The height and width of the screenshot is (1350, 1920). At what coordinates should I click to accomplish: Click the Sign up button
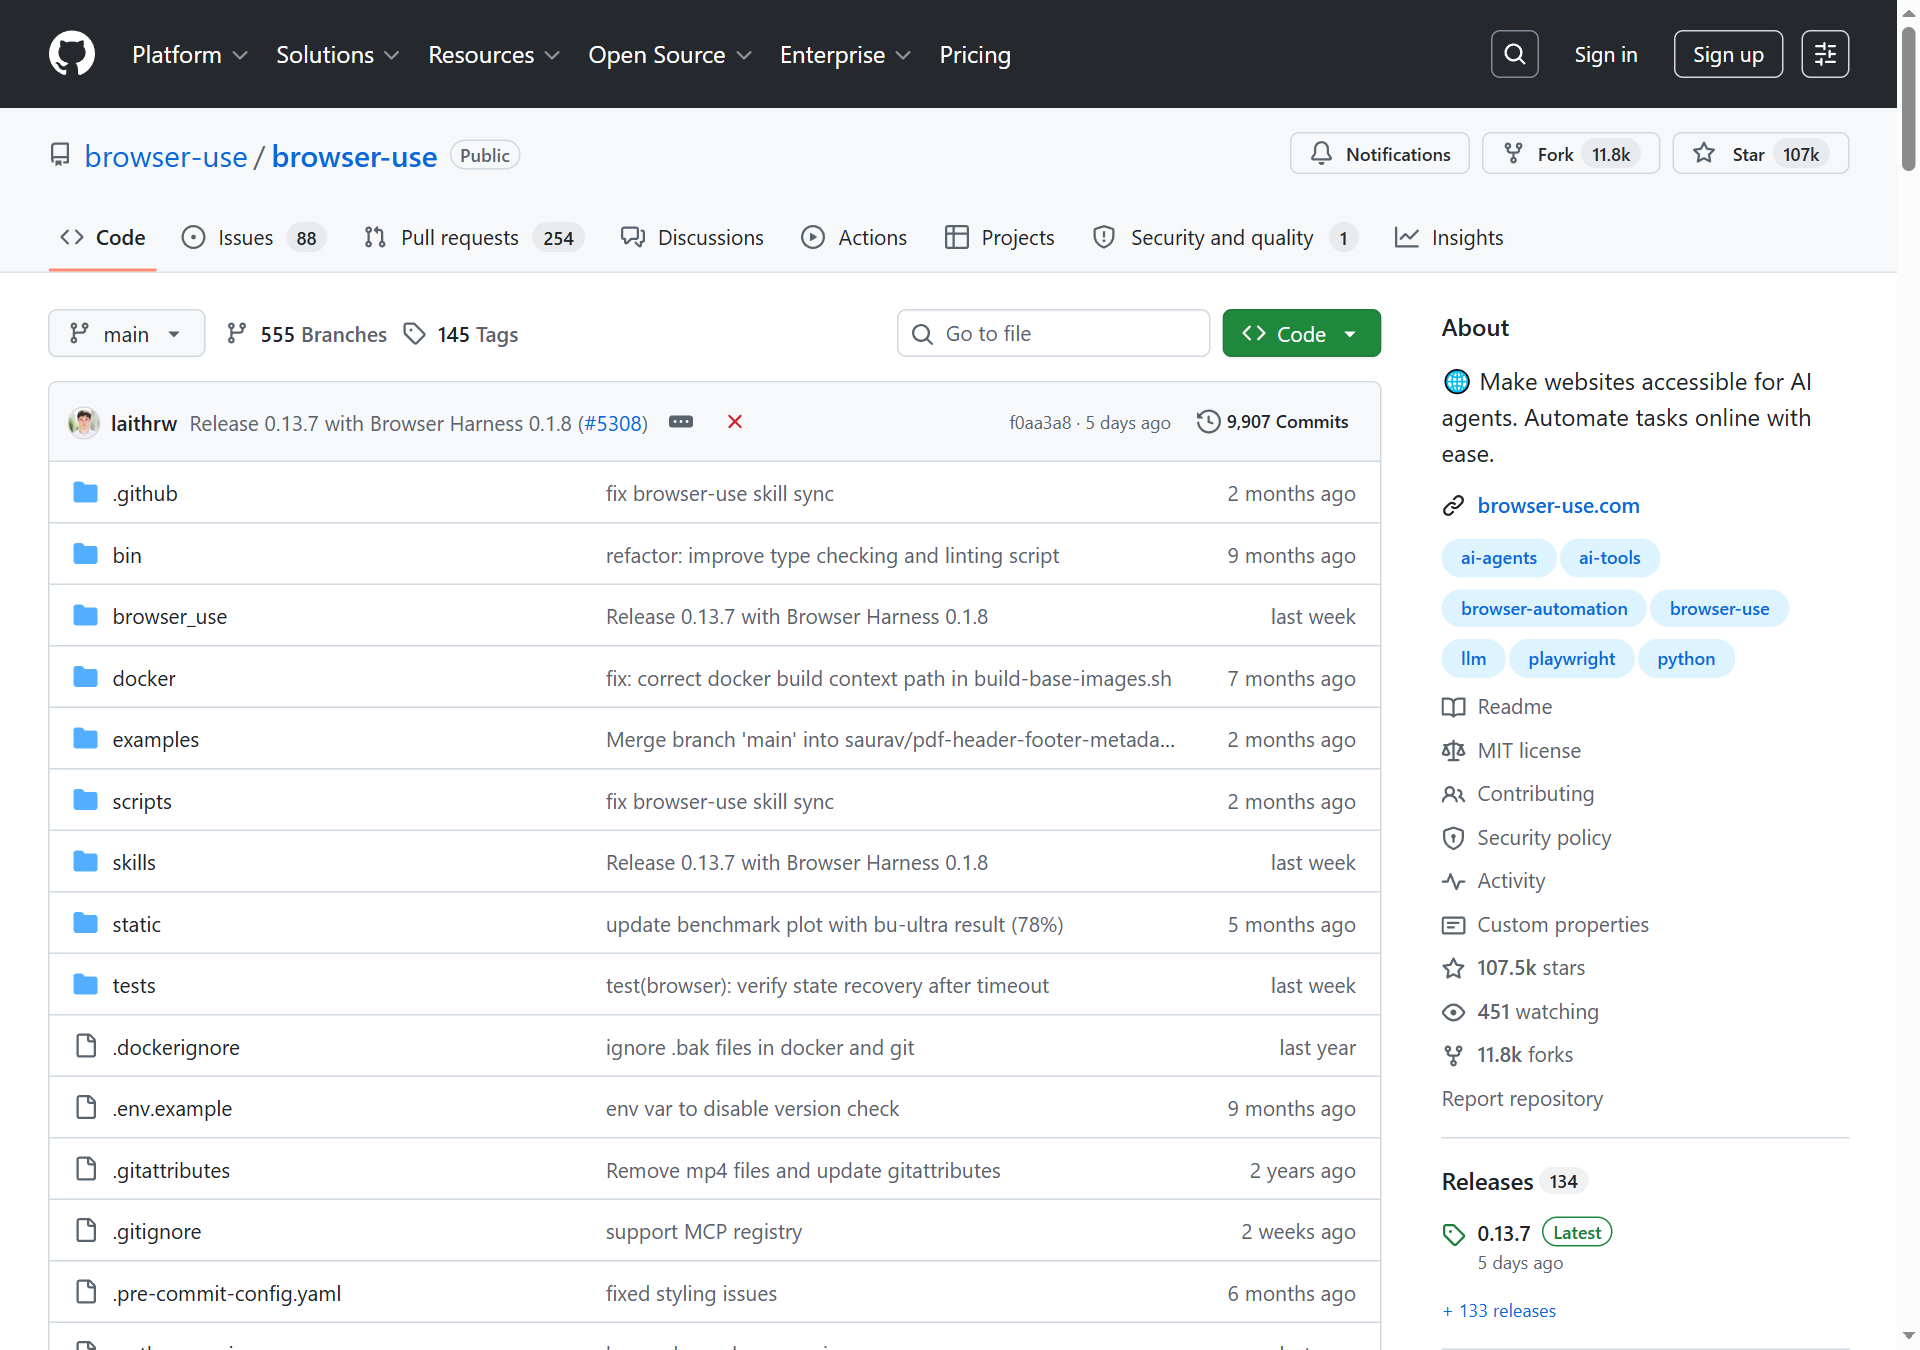1728,55
